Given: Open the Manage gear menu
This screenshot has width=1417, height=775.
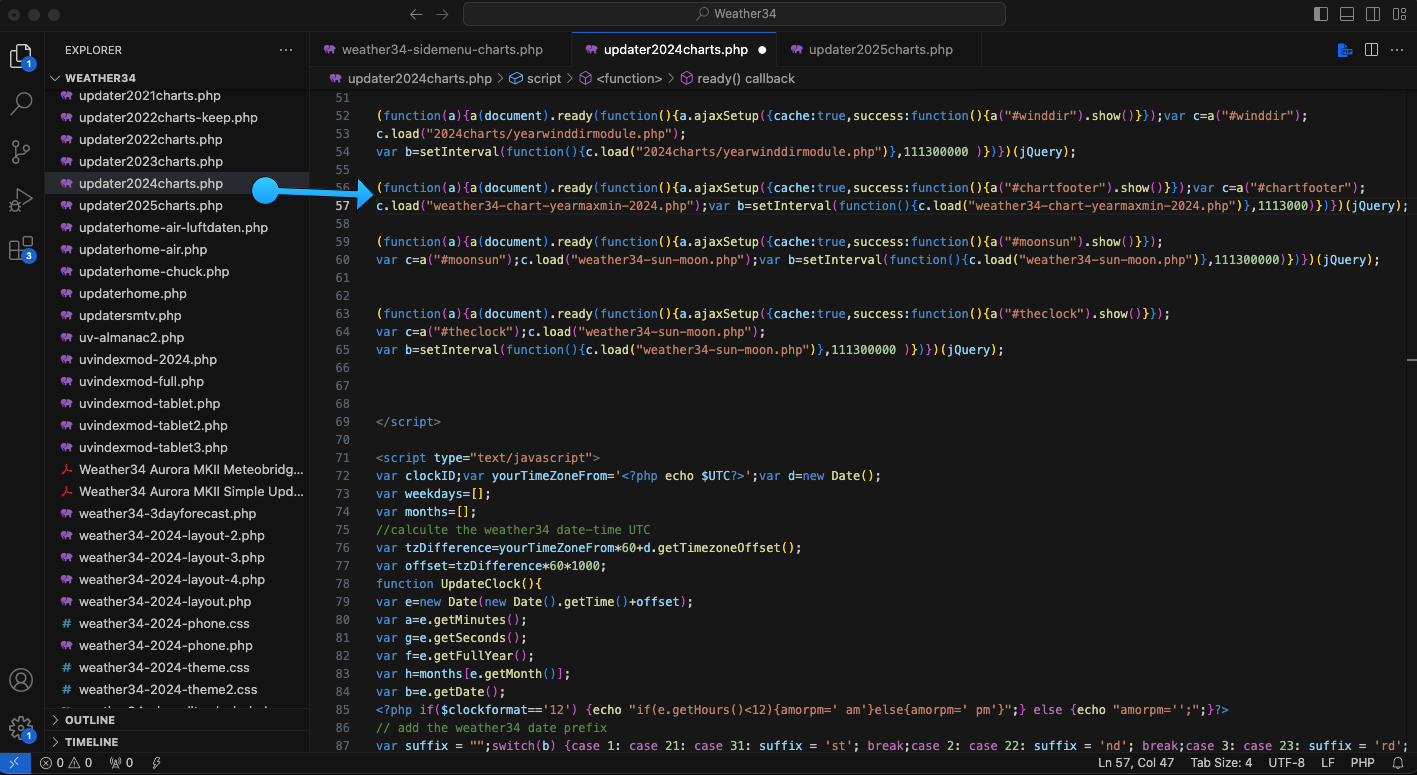Looking at the screenshot, I should point(21,728).
